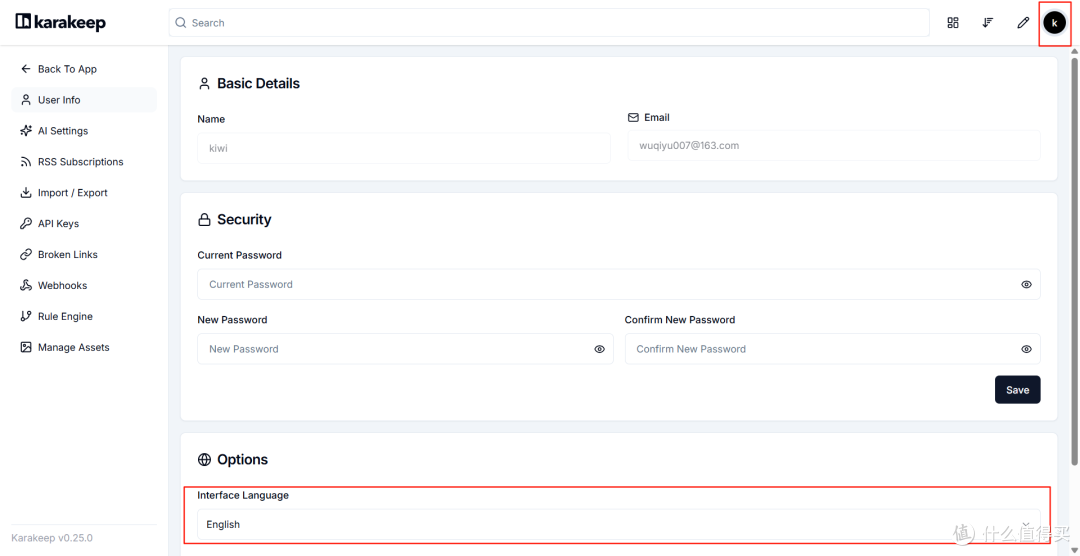The height and width of the screenshot is (556, 1080).
Task: Click inside the top Search box
Action: click(550, 23)
